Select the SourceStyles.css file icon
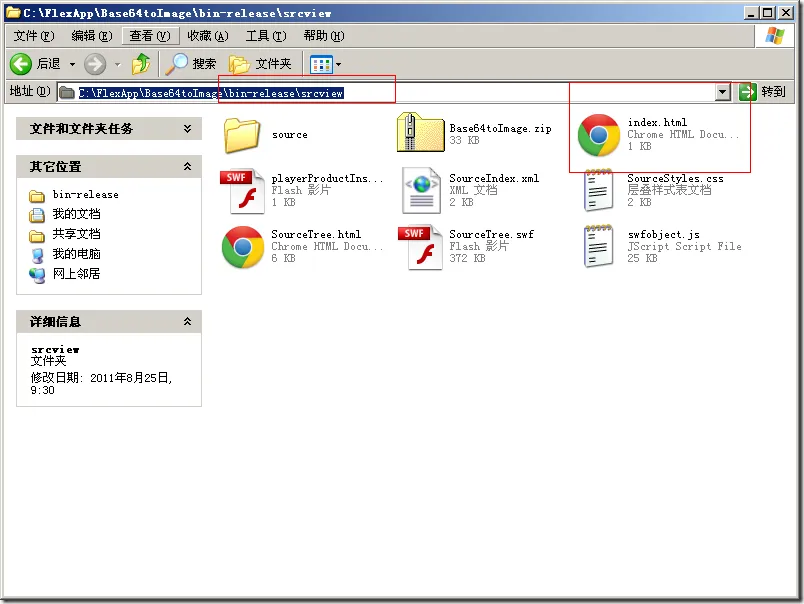This screenshot has width=804, height=604. tap(598, 190)
